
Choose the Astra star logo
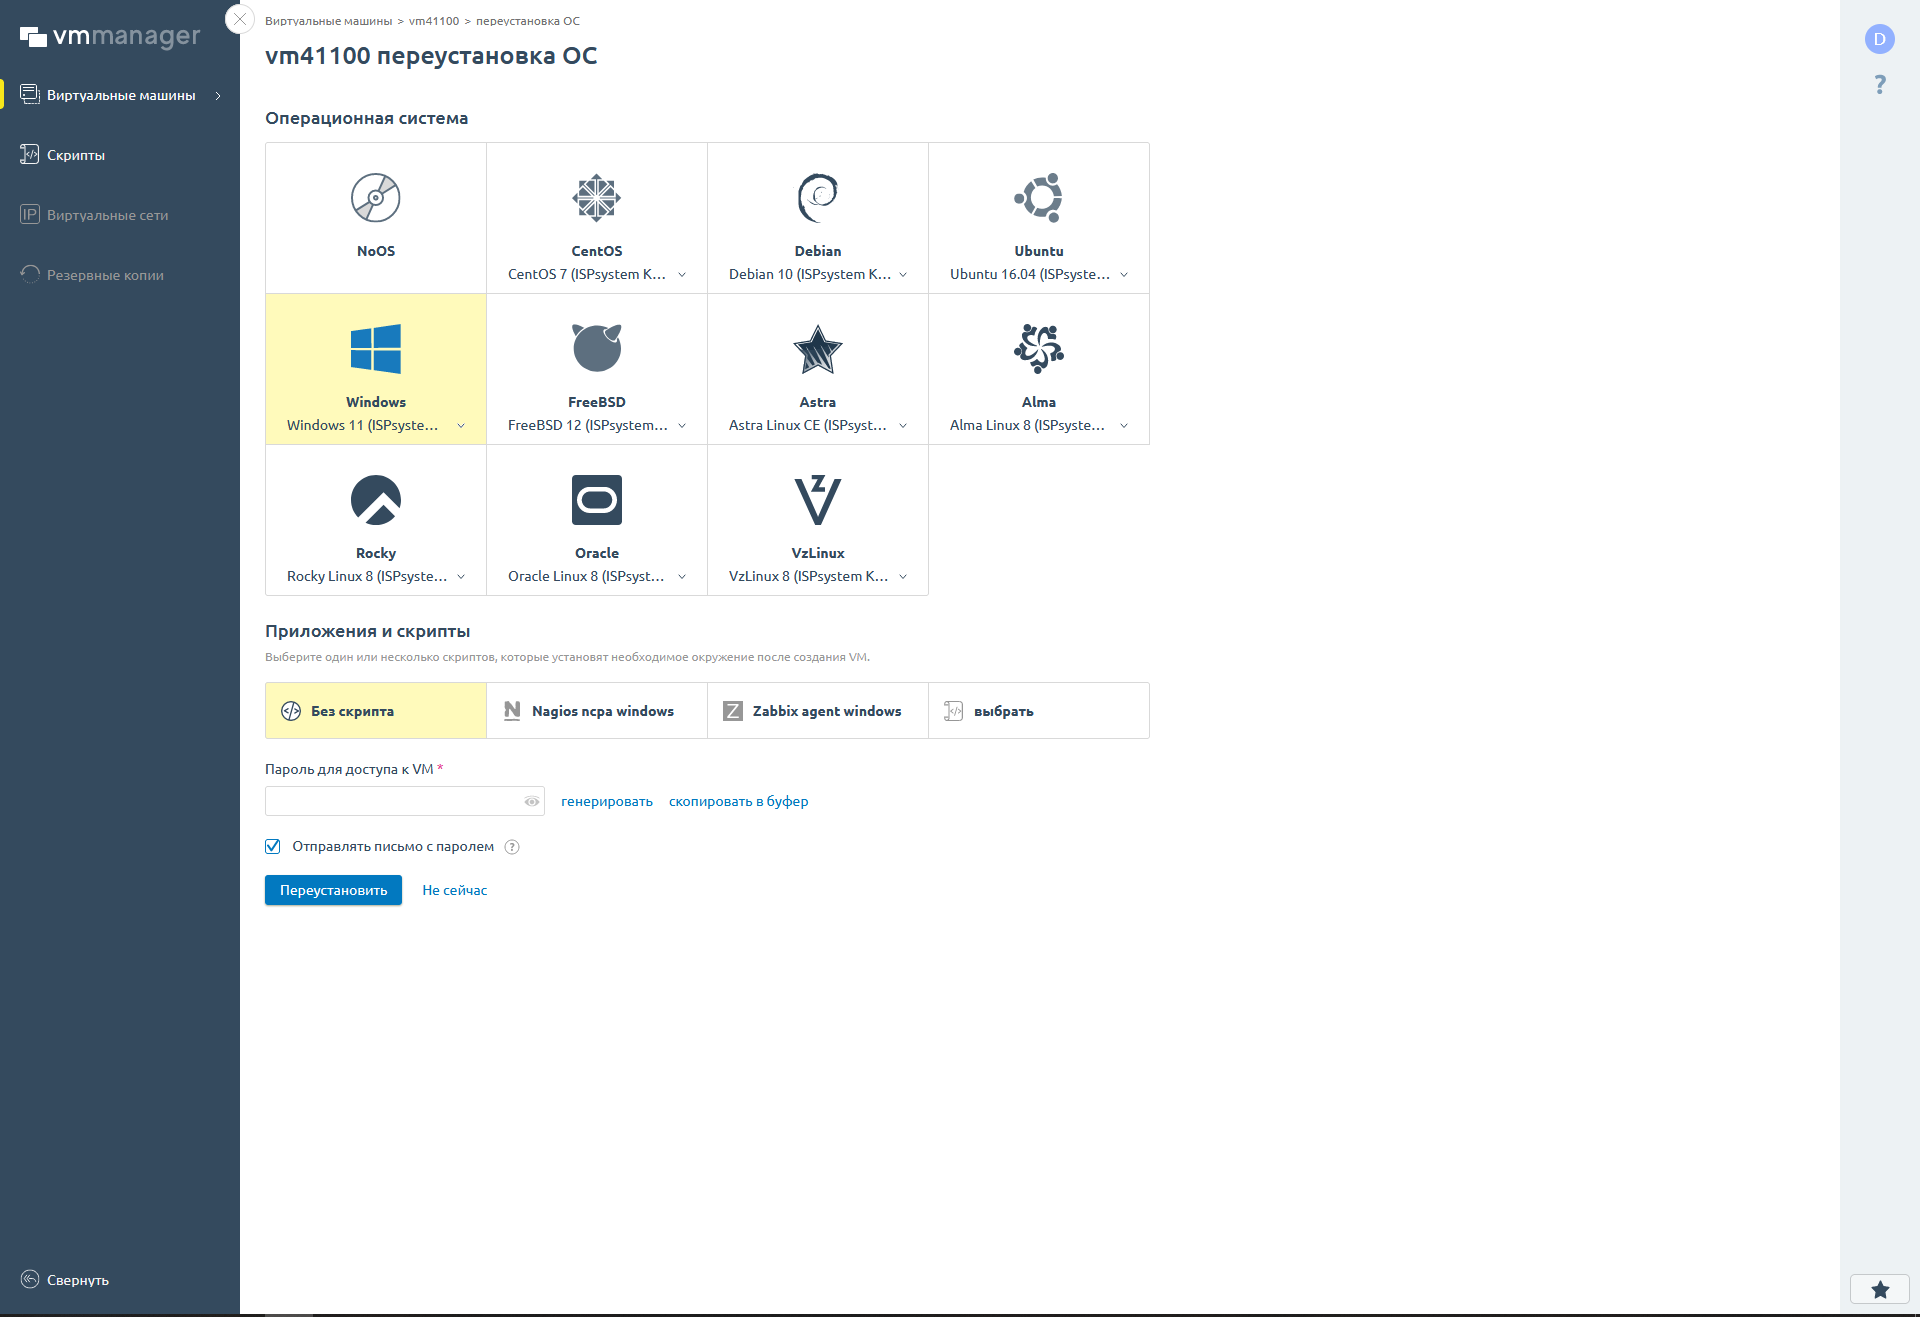tap(818, 349)
